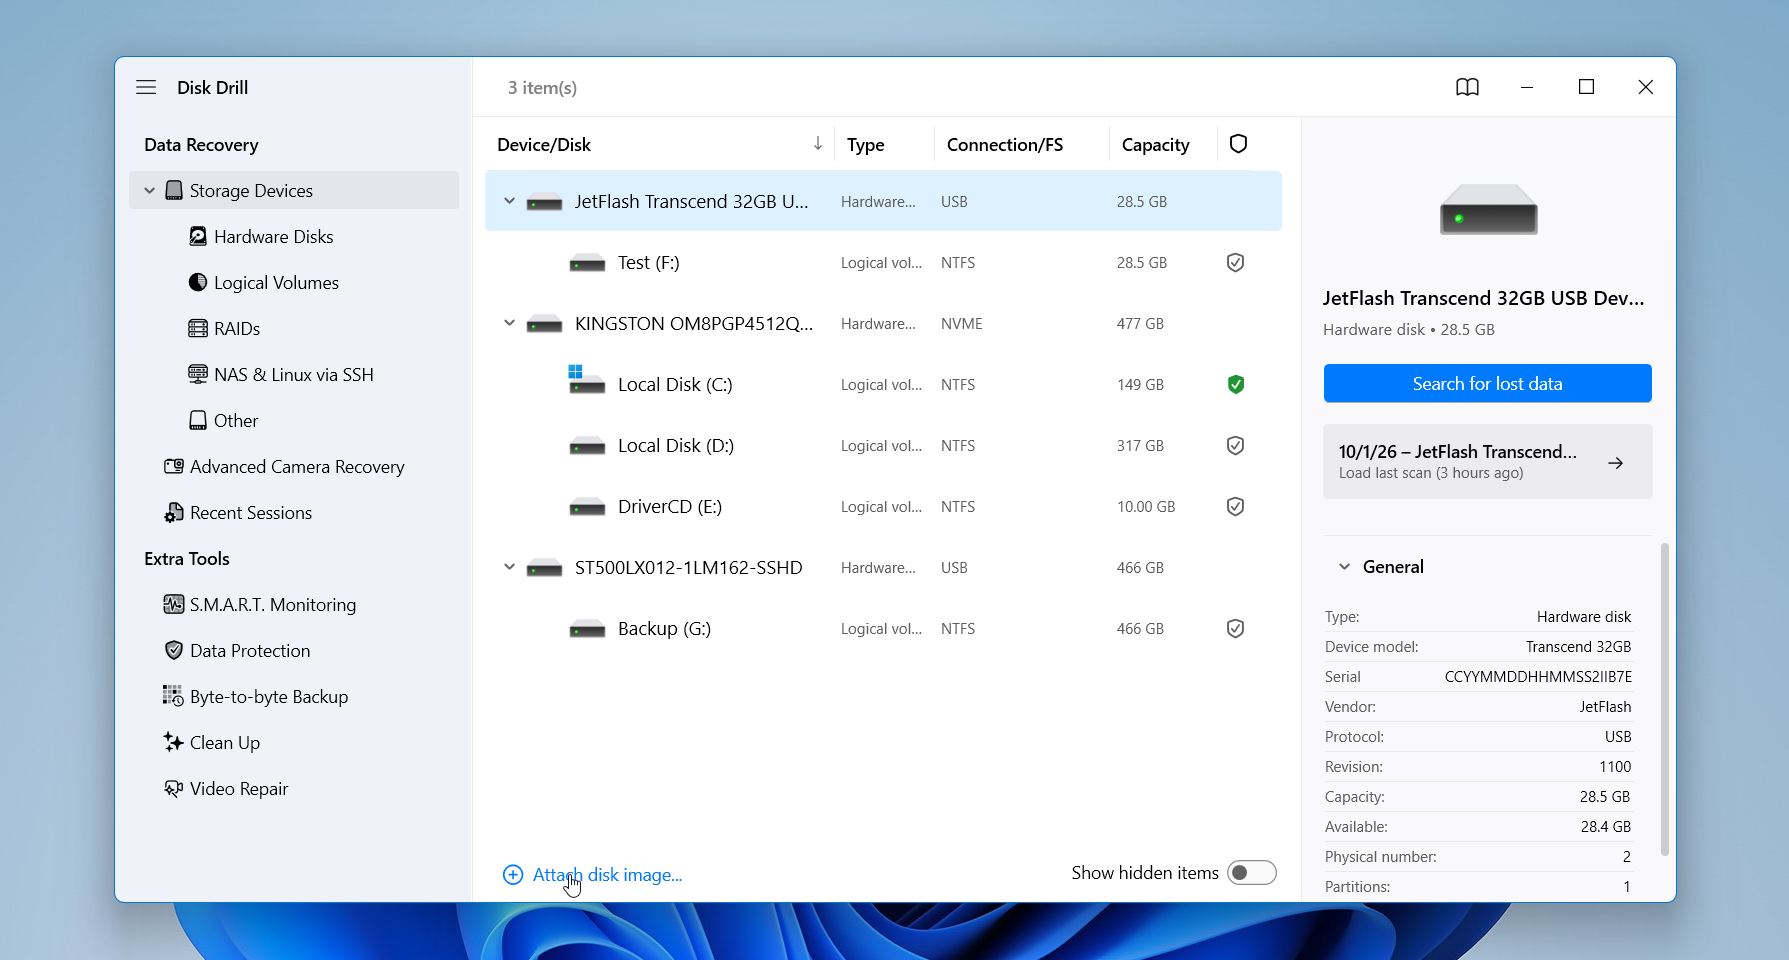The image size is (1789, 960).
Task: Click the S.M.A.R.T. Monitoring icon
Action: click(174, 604)
